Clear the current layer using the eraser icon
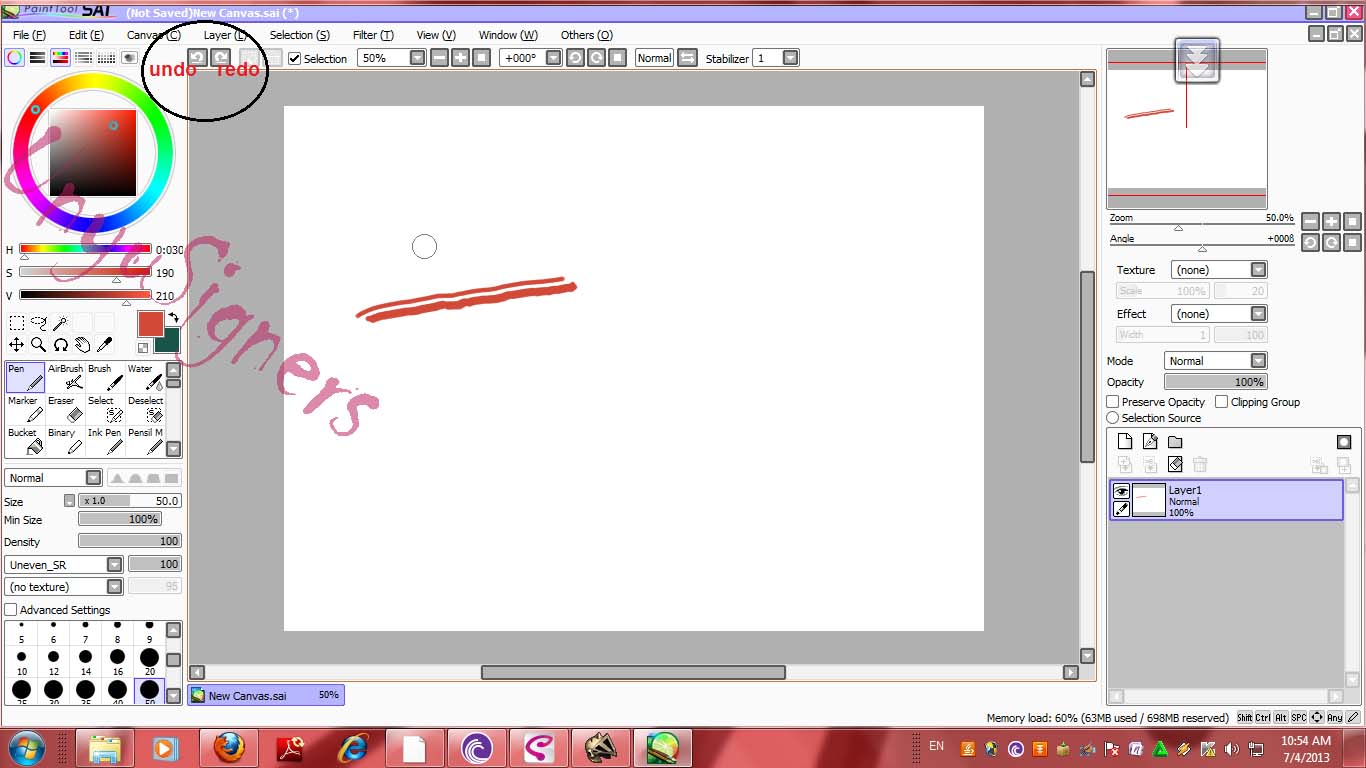The height and width of the screenshot is (768, 1366). tap(1175, 464)
